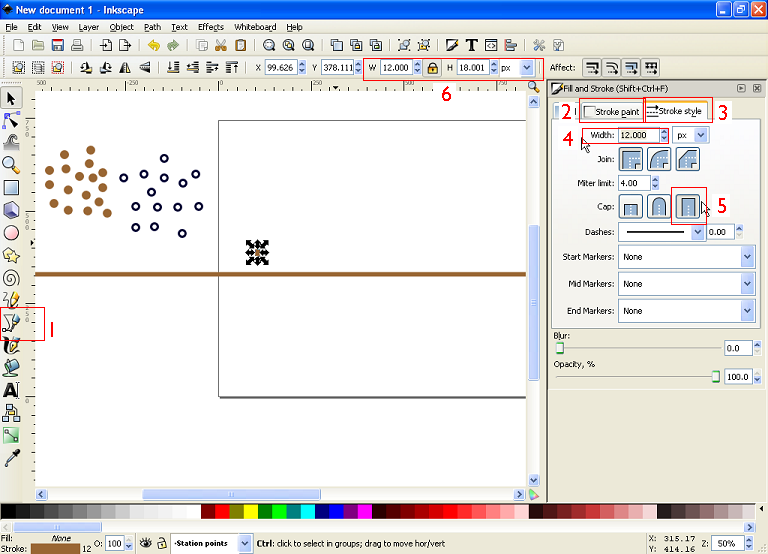Image resolution: width=768 pixels, height=554 pixels.
Task: Select the Rectangle tool
Action: pyautogui.click(x=11, y=188)
